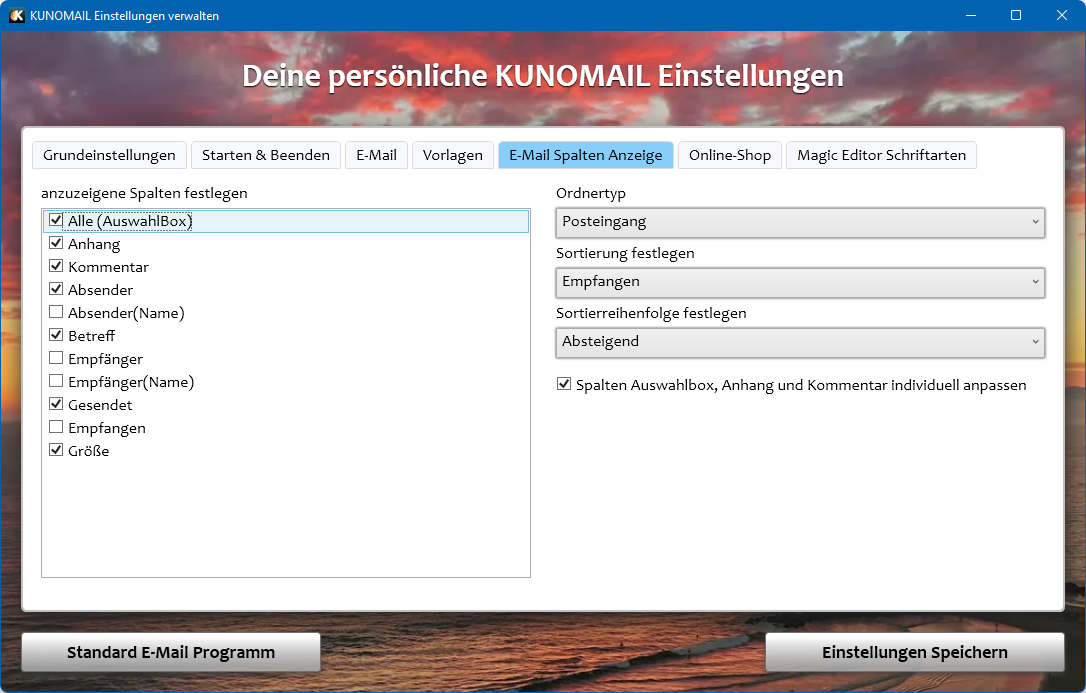Open the Ordnertyp dropdown showing Posteingang
This screenshot has width=1086, height=693.
pos(800,222)
